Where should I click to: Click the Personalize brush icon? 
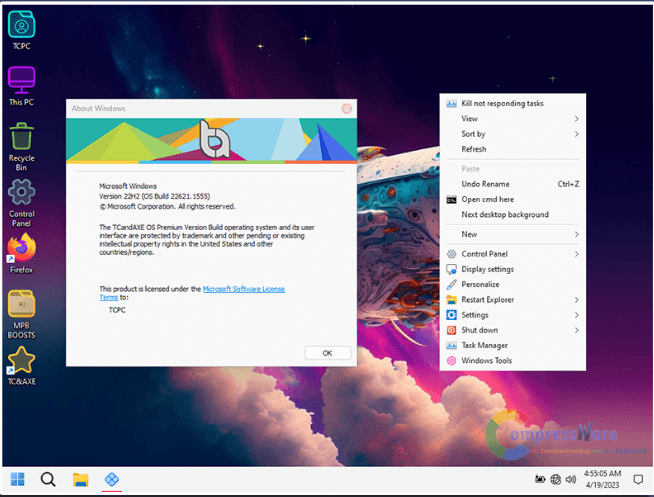pyautogui.click(x=451, y=284)
